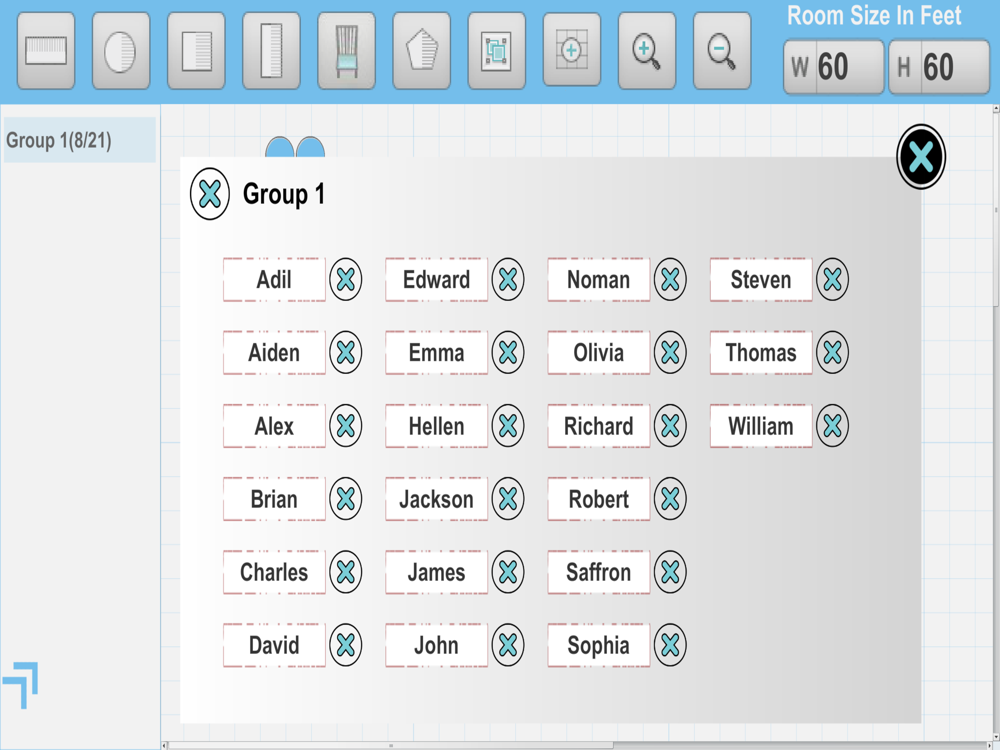This screenshot has width=1000, height=750.
Task: Click the Alex name tag
Action: 274,425
